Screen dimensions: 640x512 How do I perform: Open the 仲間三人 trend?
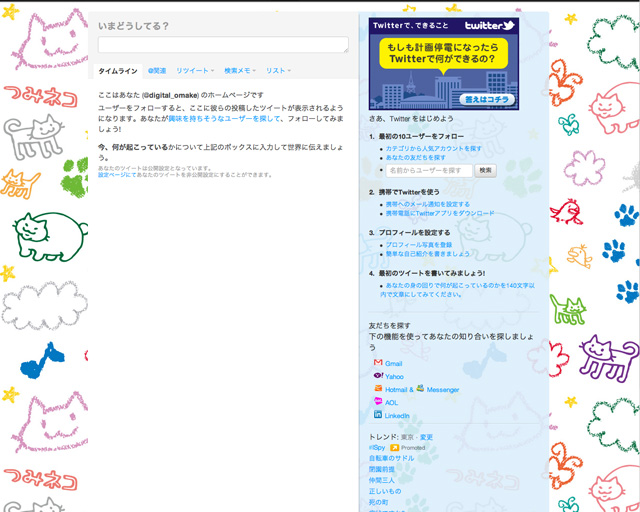382,480
